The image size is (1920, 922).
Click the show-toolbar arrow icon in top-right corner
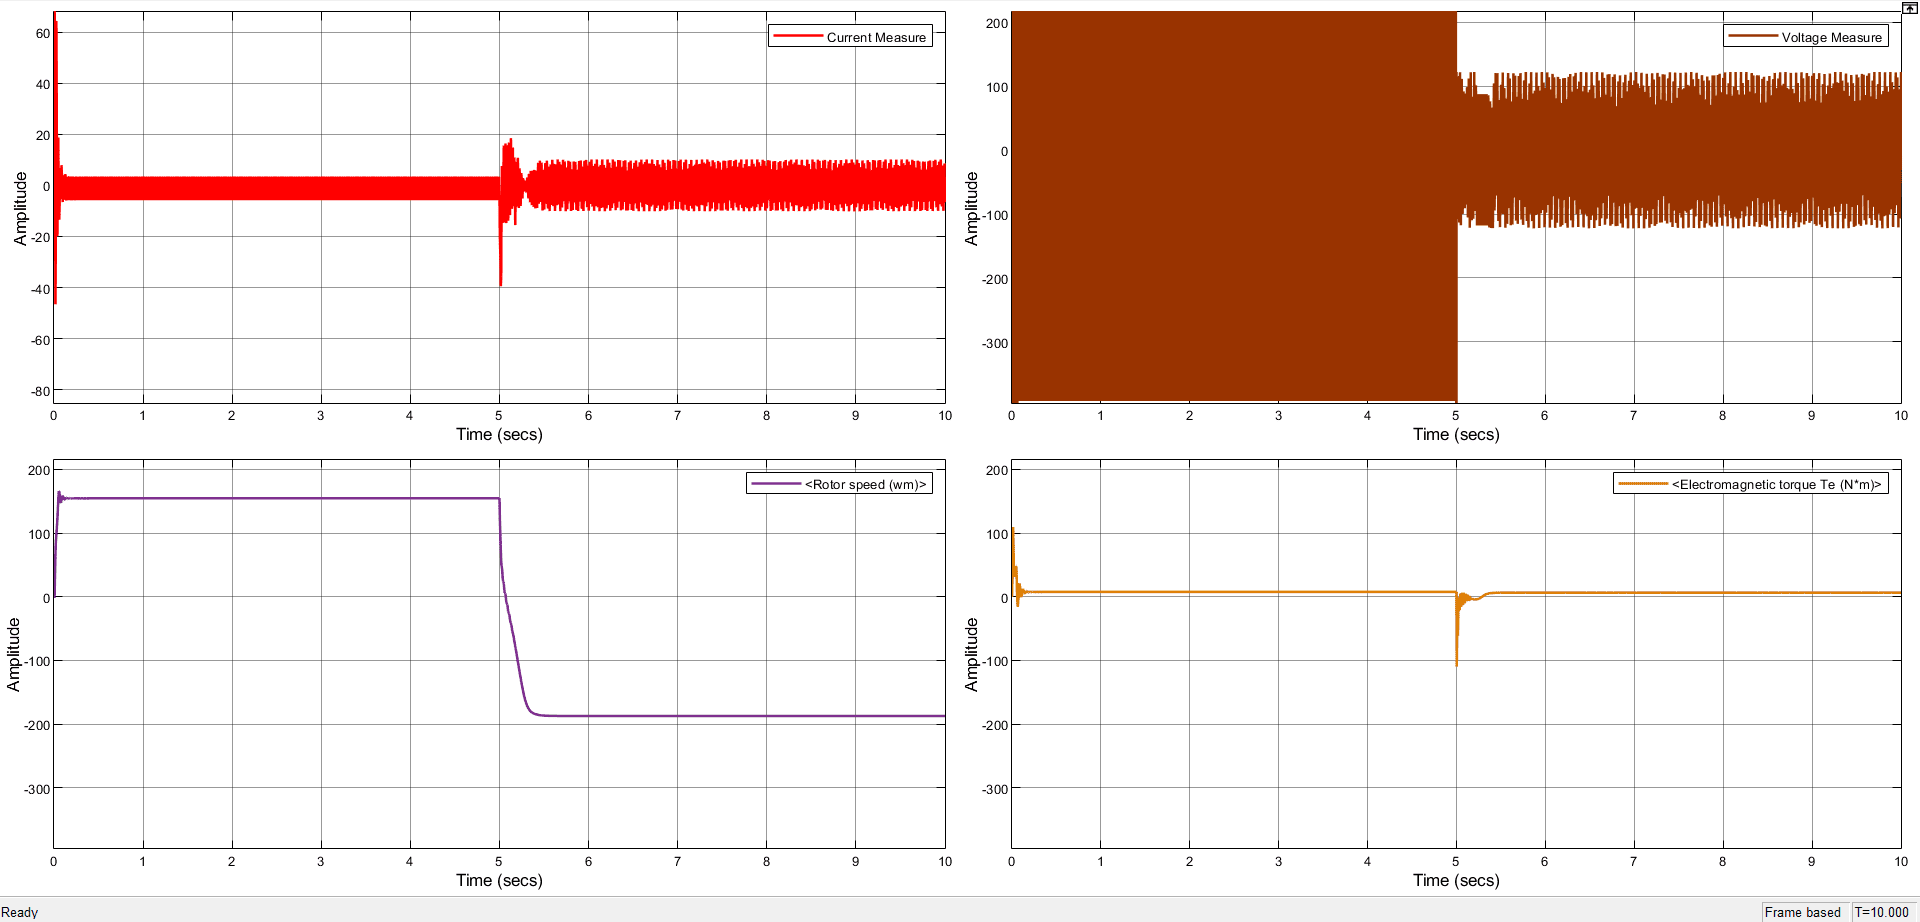coord(1909,8)
